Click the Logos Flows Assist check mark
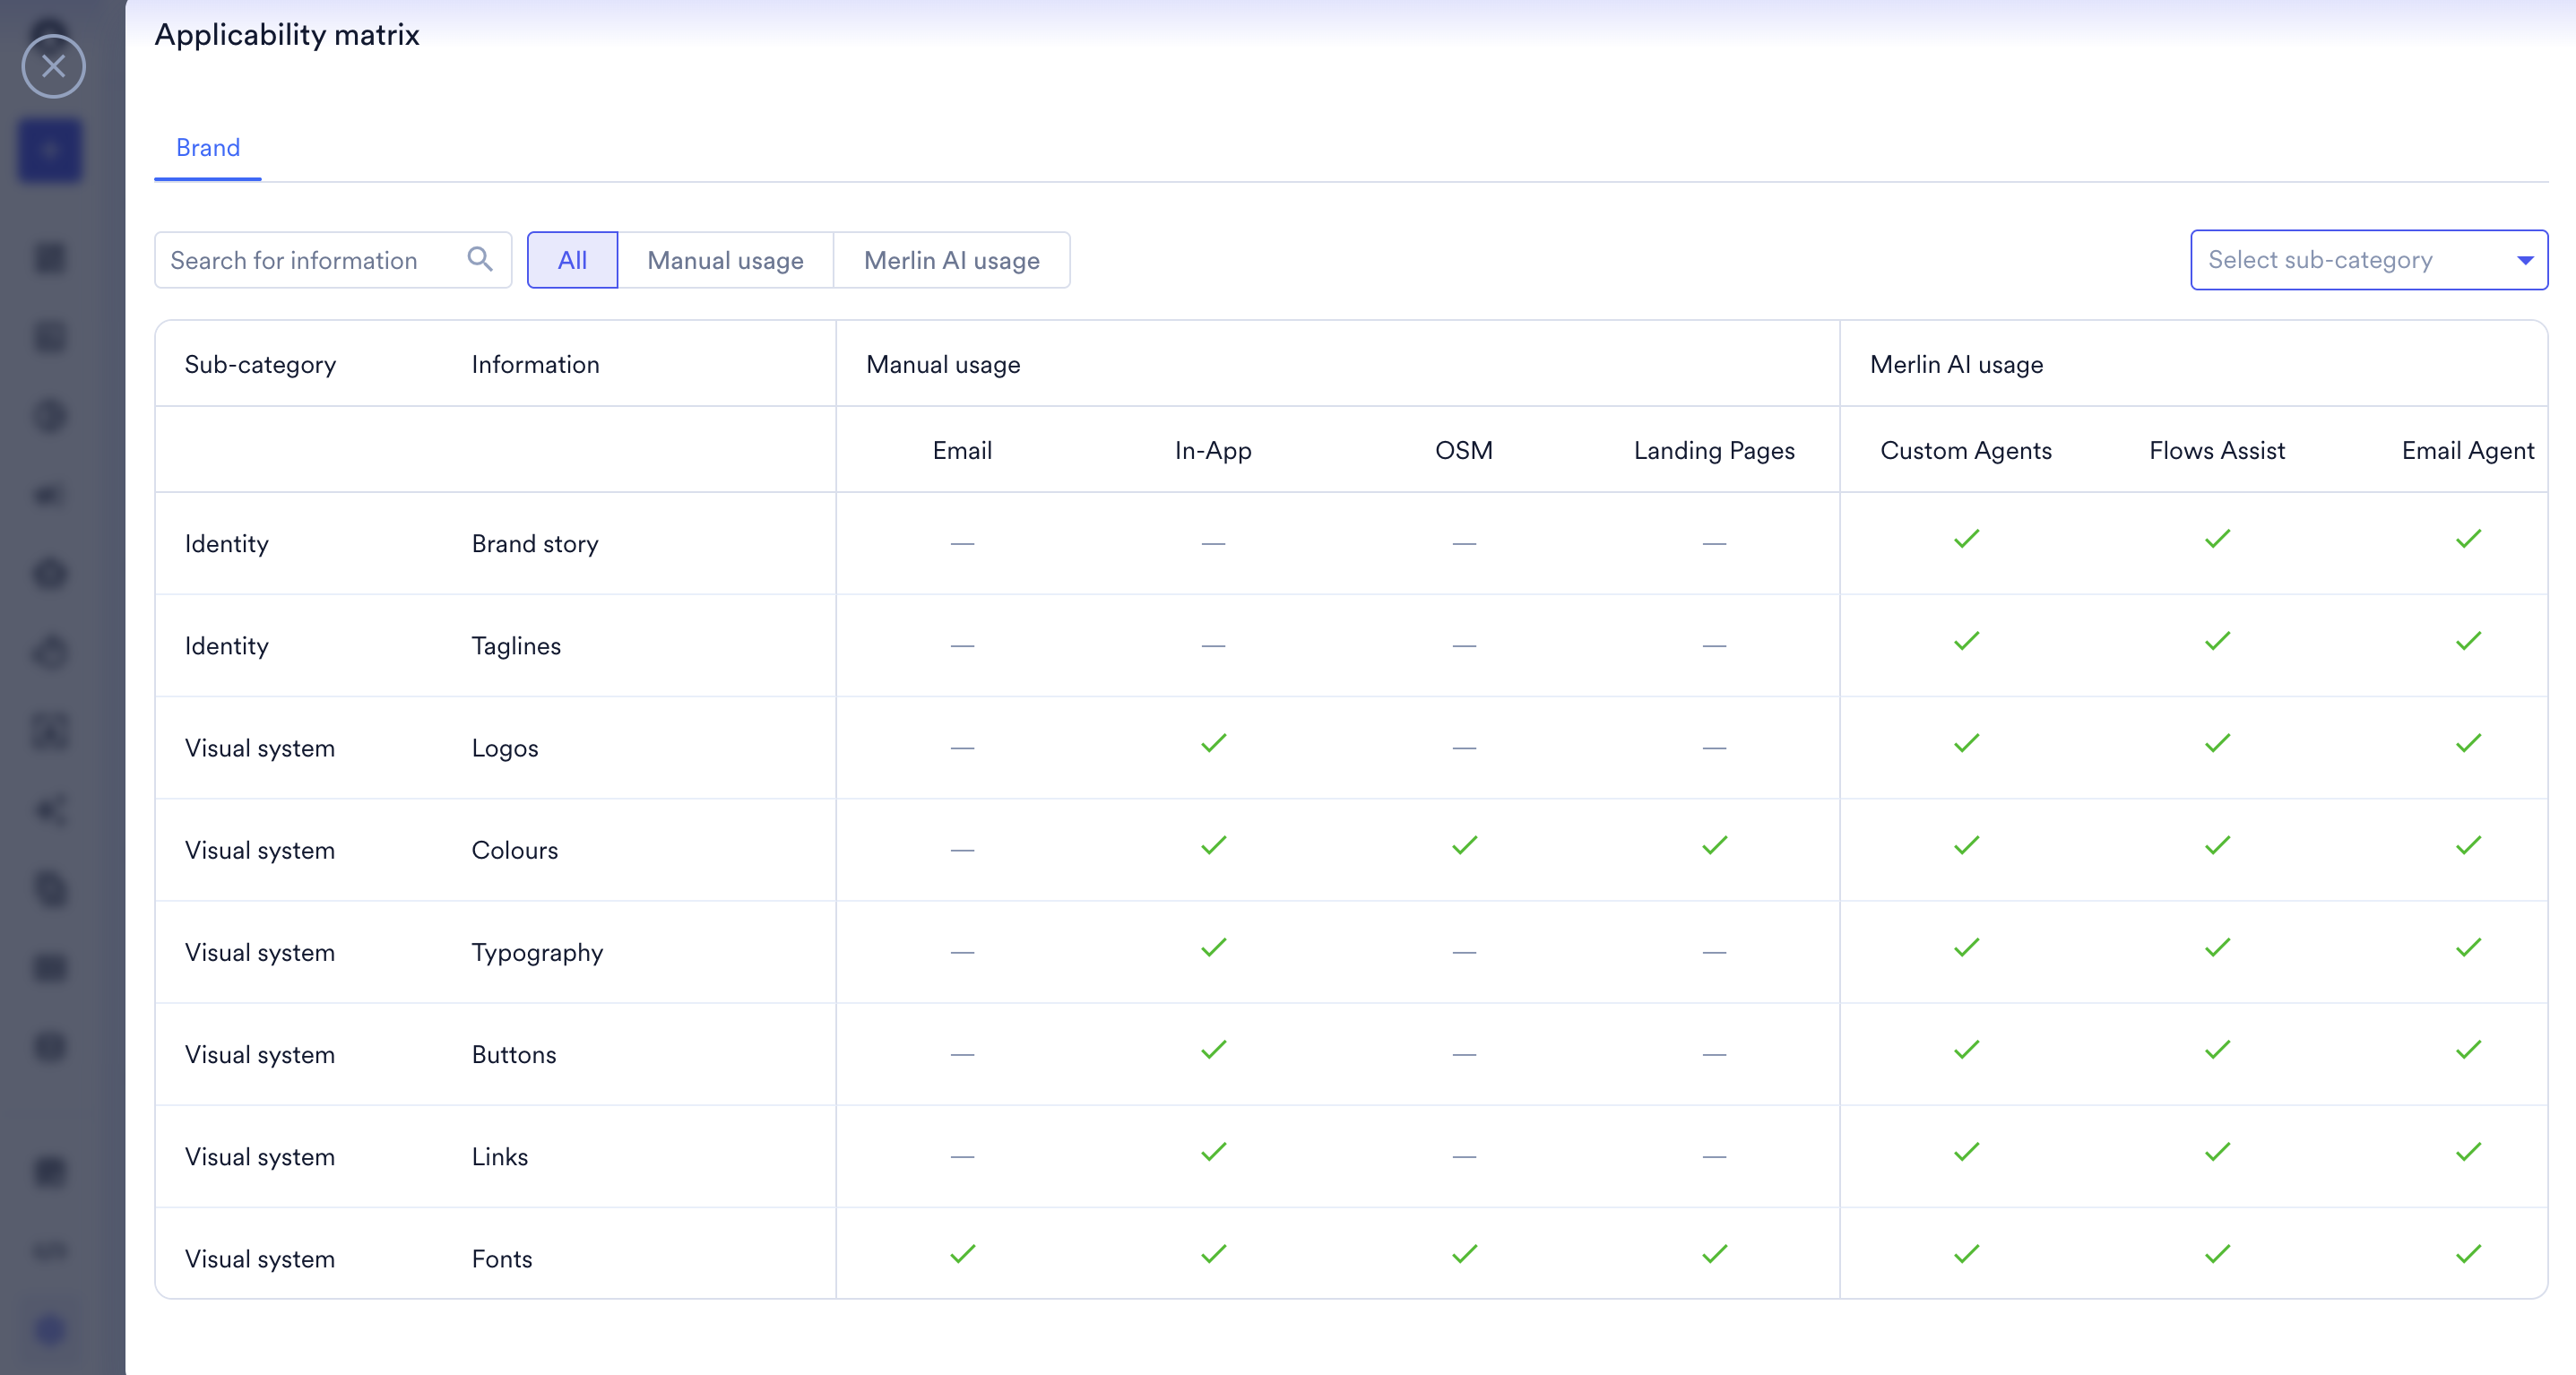The image size is (2576, 1375). point(2218,743)
